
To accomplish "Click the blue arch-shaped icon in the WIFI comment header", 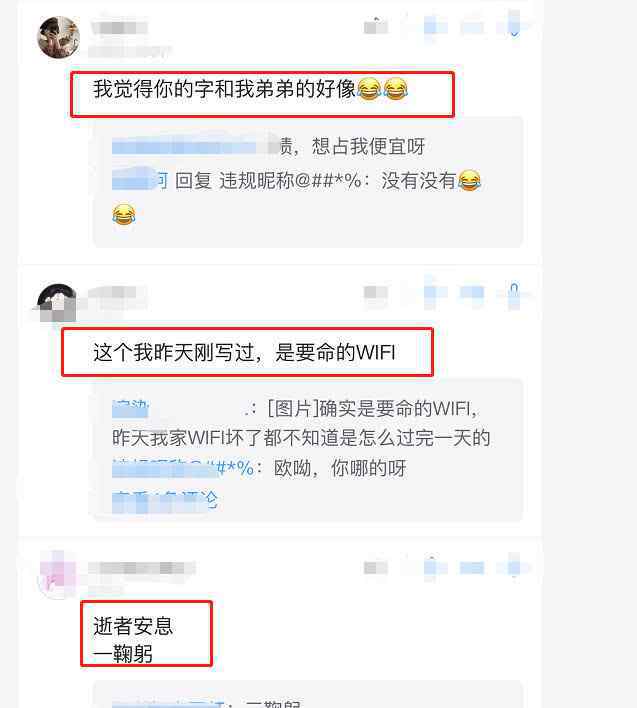I will tap(514, 293).
